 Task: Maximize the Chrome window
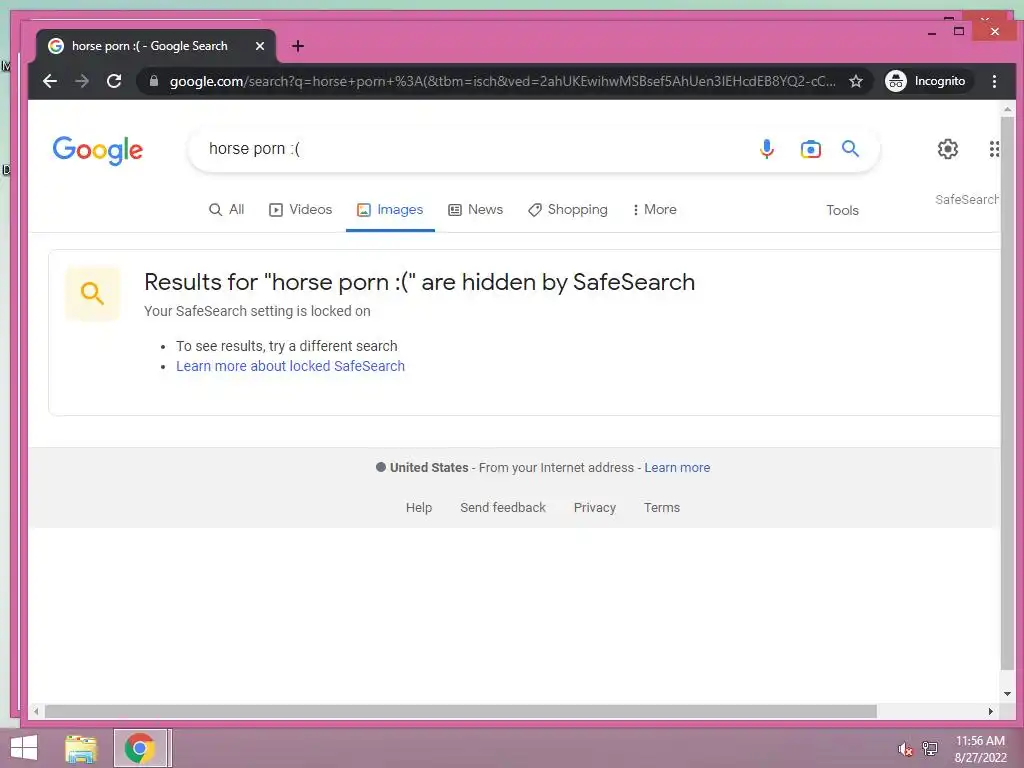(x=959, y=31)
